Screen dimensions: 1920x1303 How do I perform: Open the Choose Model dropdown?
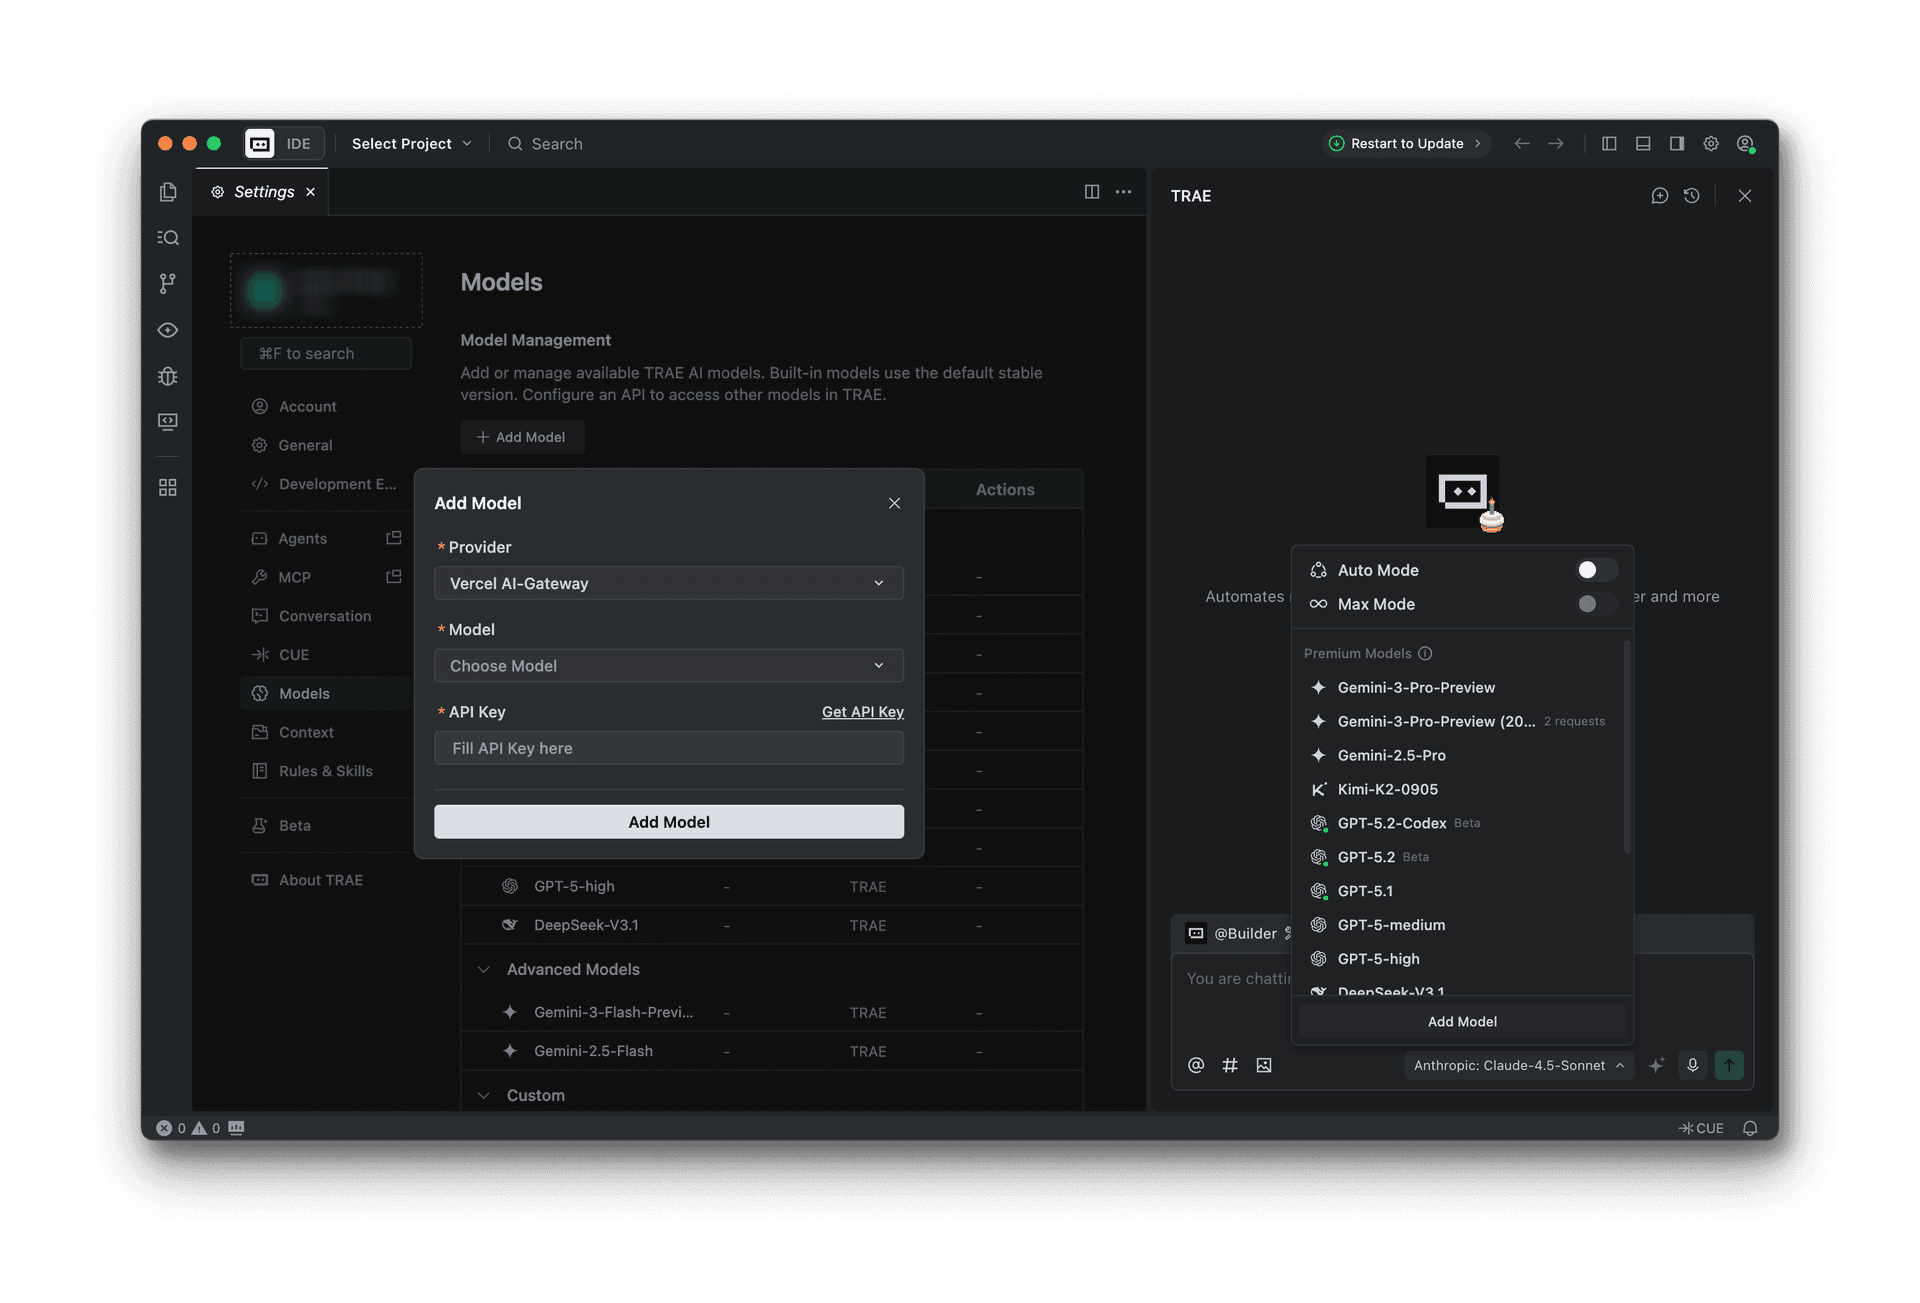[x=668, y=666]
